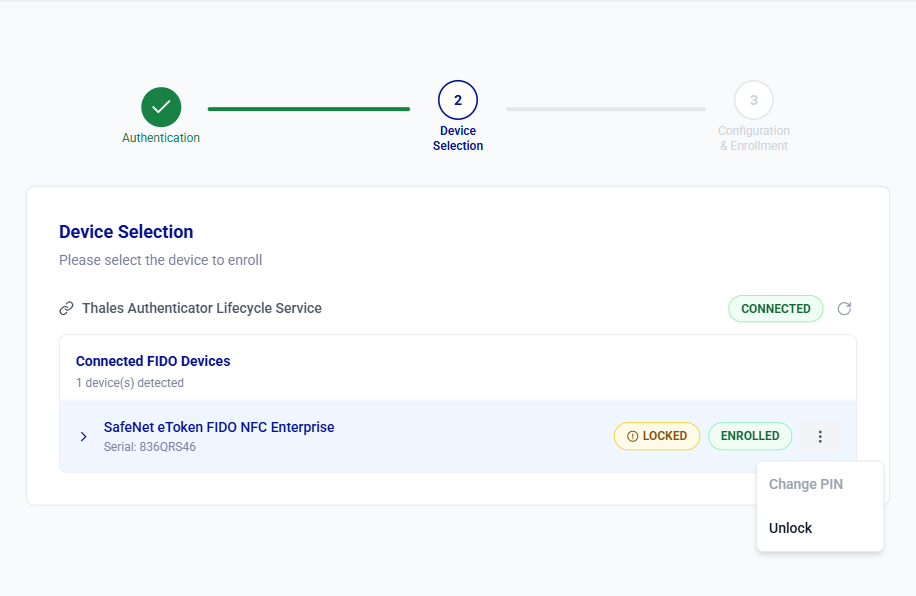Refresh the Thales service connection
916x596 pixels.
point(844,309)
